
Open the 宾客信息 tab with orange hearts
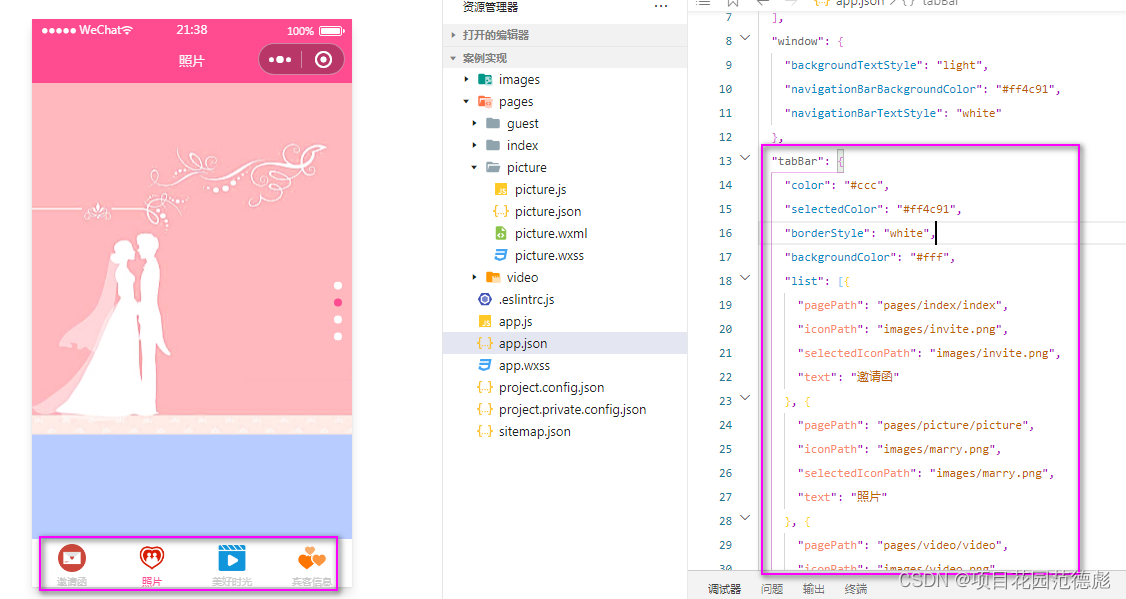312,565
